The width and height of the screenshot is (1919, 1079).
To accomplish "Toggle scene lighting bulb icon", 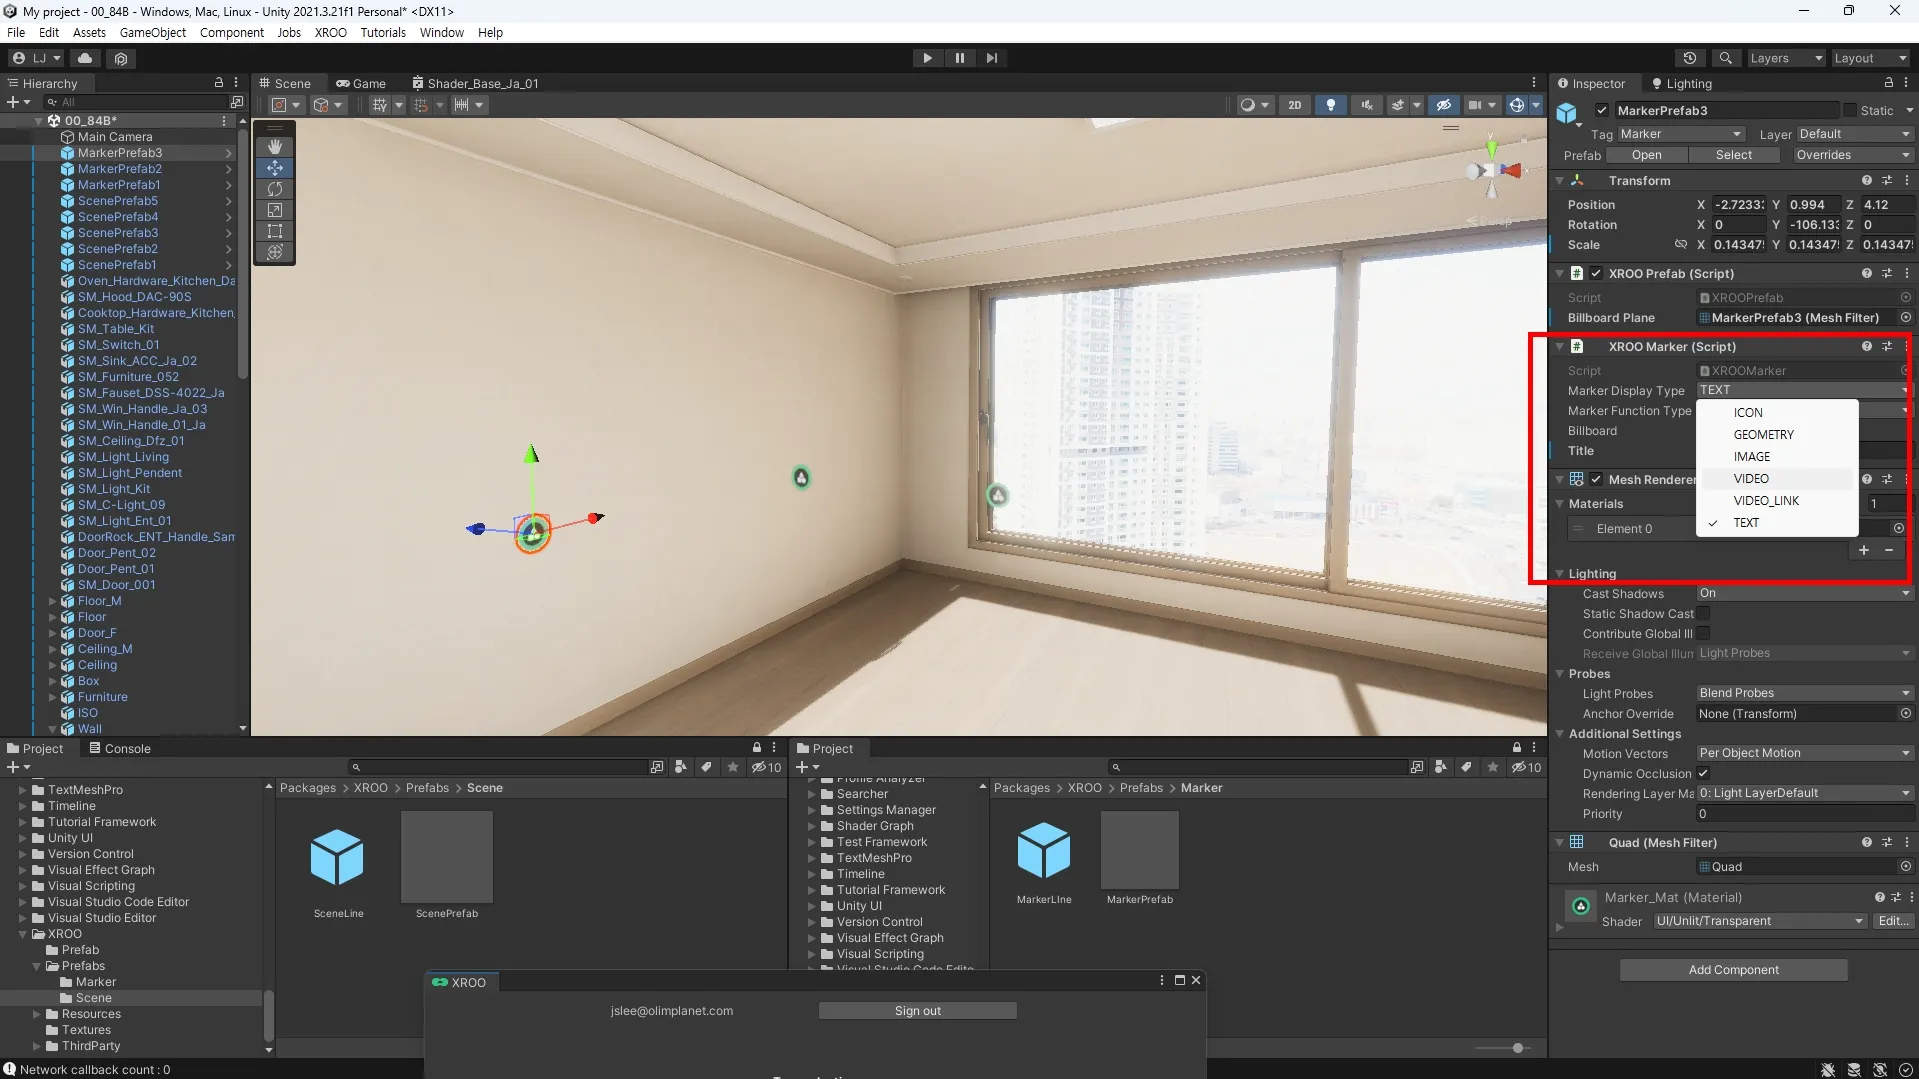I will click(x=1330, y=105).
